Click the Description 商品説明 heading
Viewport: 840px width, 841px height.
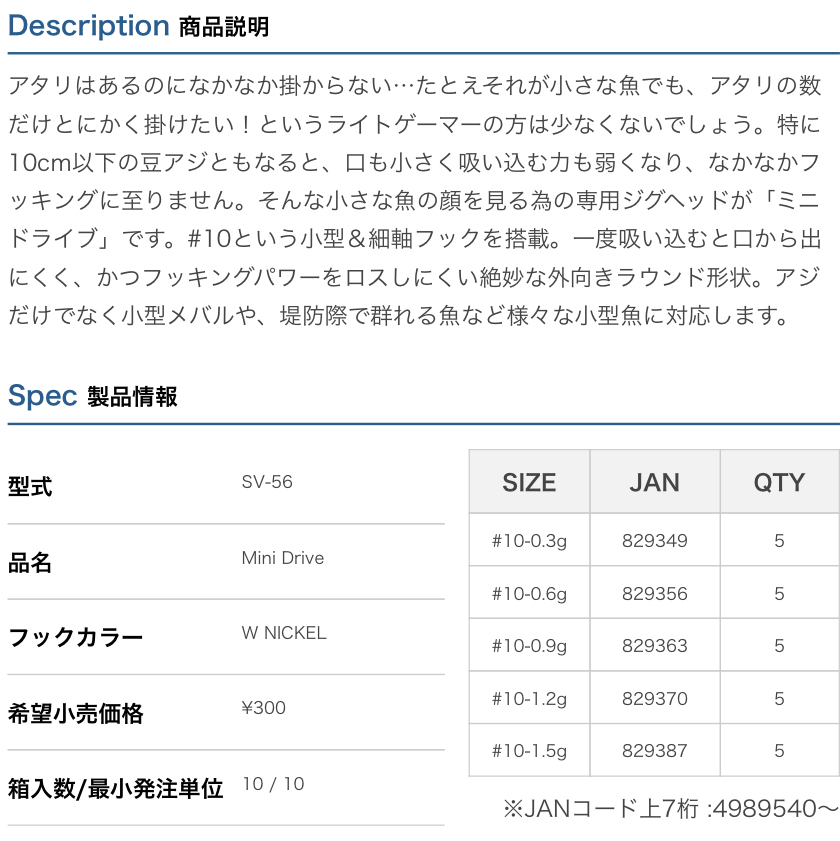click(x=138, y=26)
